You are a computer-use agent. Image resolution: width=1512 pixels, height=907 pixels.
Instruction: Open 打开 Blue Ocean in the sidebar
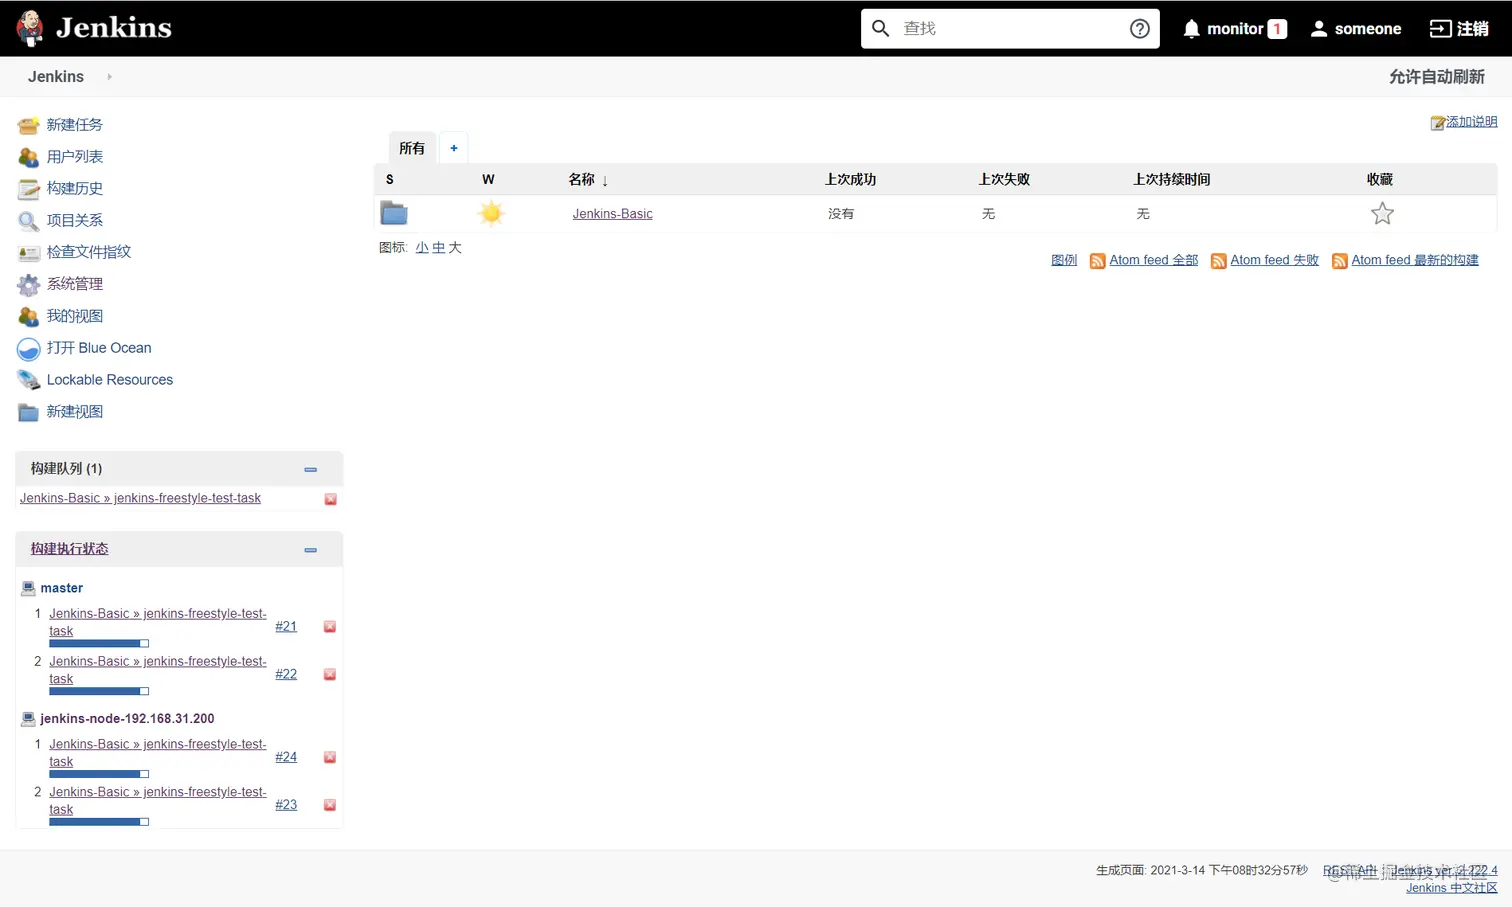point(99,348)
